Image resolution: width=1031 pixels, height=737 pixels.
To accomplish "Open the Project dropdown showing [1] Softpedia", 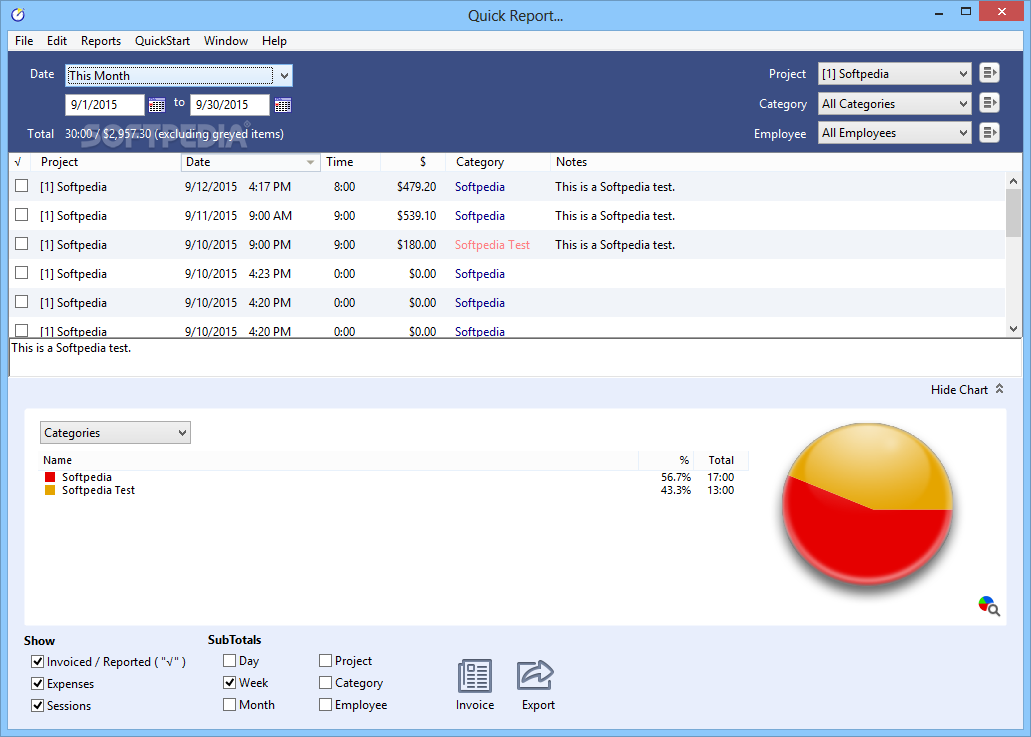I will 894,74.
